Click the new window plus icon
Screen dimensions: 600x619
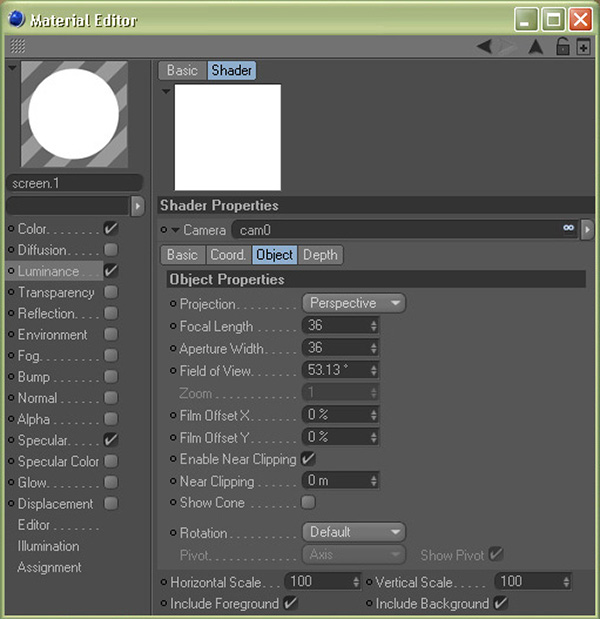click(583, 46)
